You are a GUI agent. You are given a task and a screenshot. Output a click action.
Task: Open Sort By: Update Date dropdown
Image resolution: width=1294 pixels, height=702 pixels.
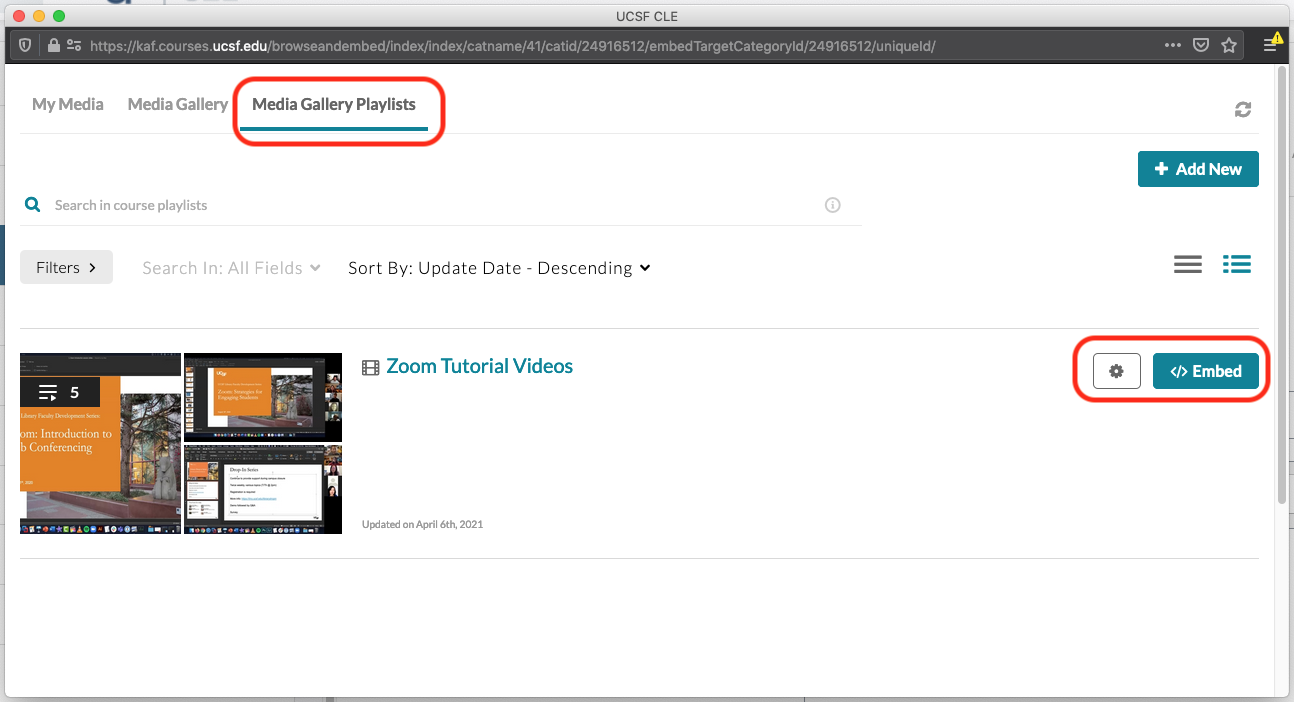(x=499, y=268)
